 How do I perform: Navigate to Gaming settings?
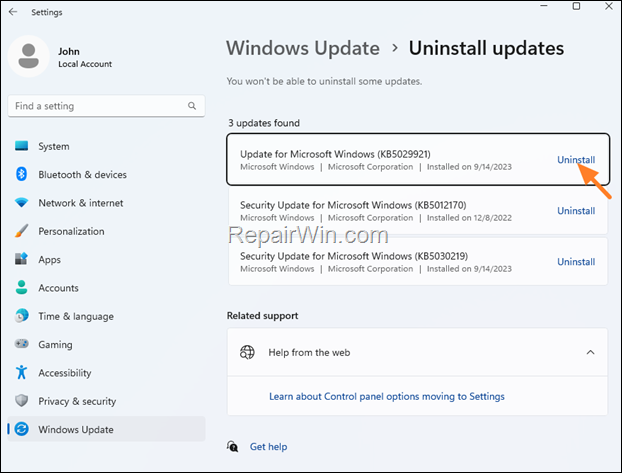click(x=106, y=344)
